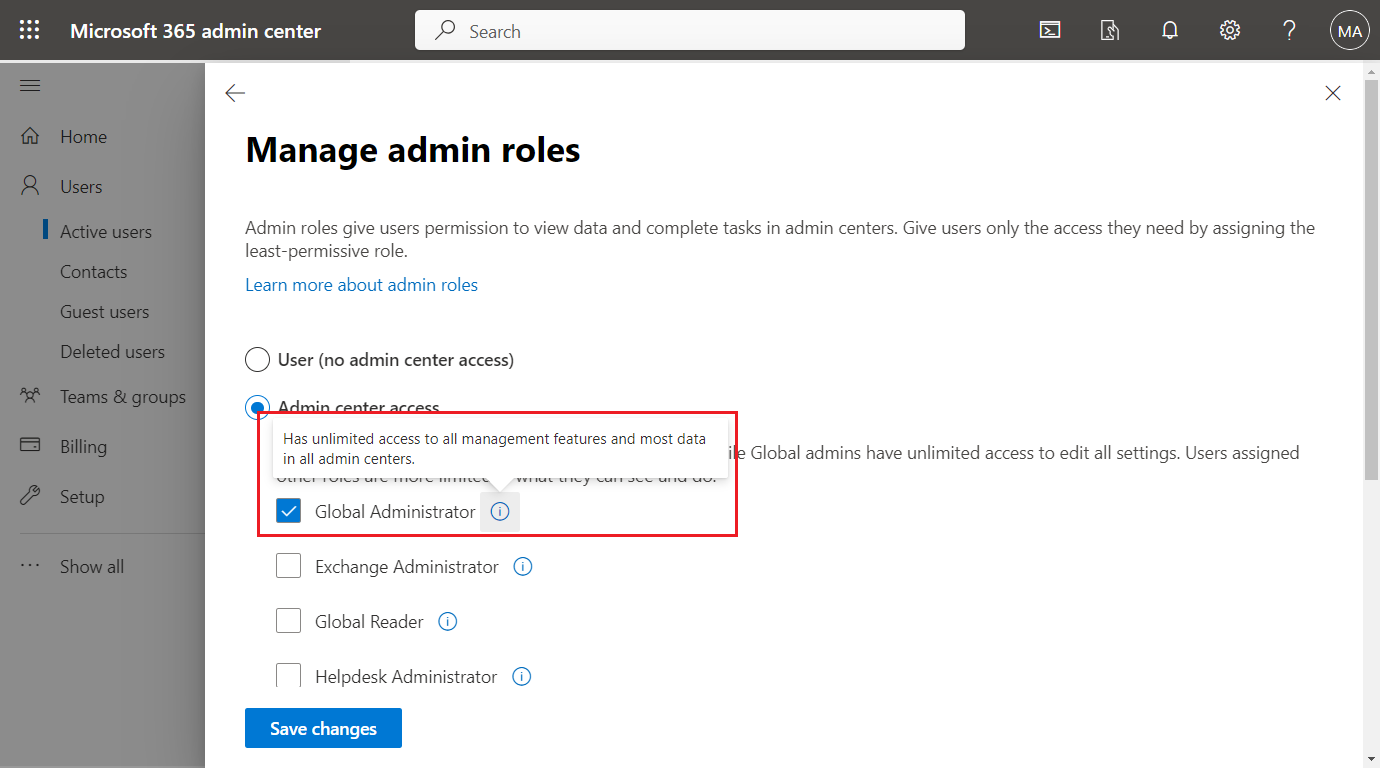
Task: Open the Settings gear in the top bar
Action: coord(1229,30)
